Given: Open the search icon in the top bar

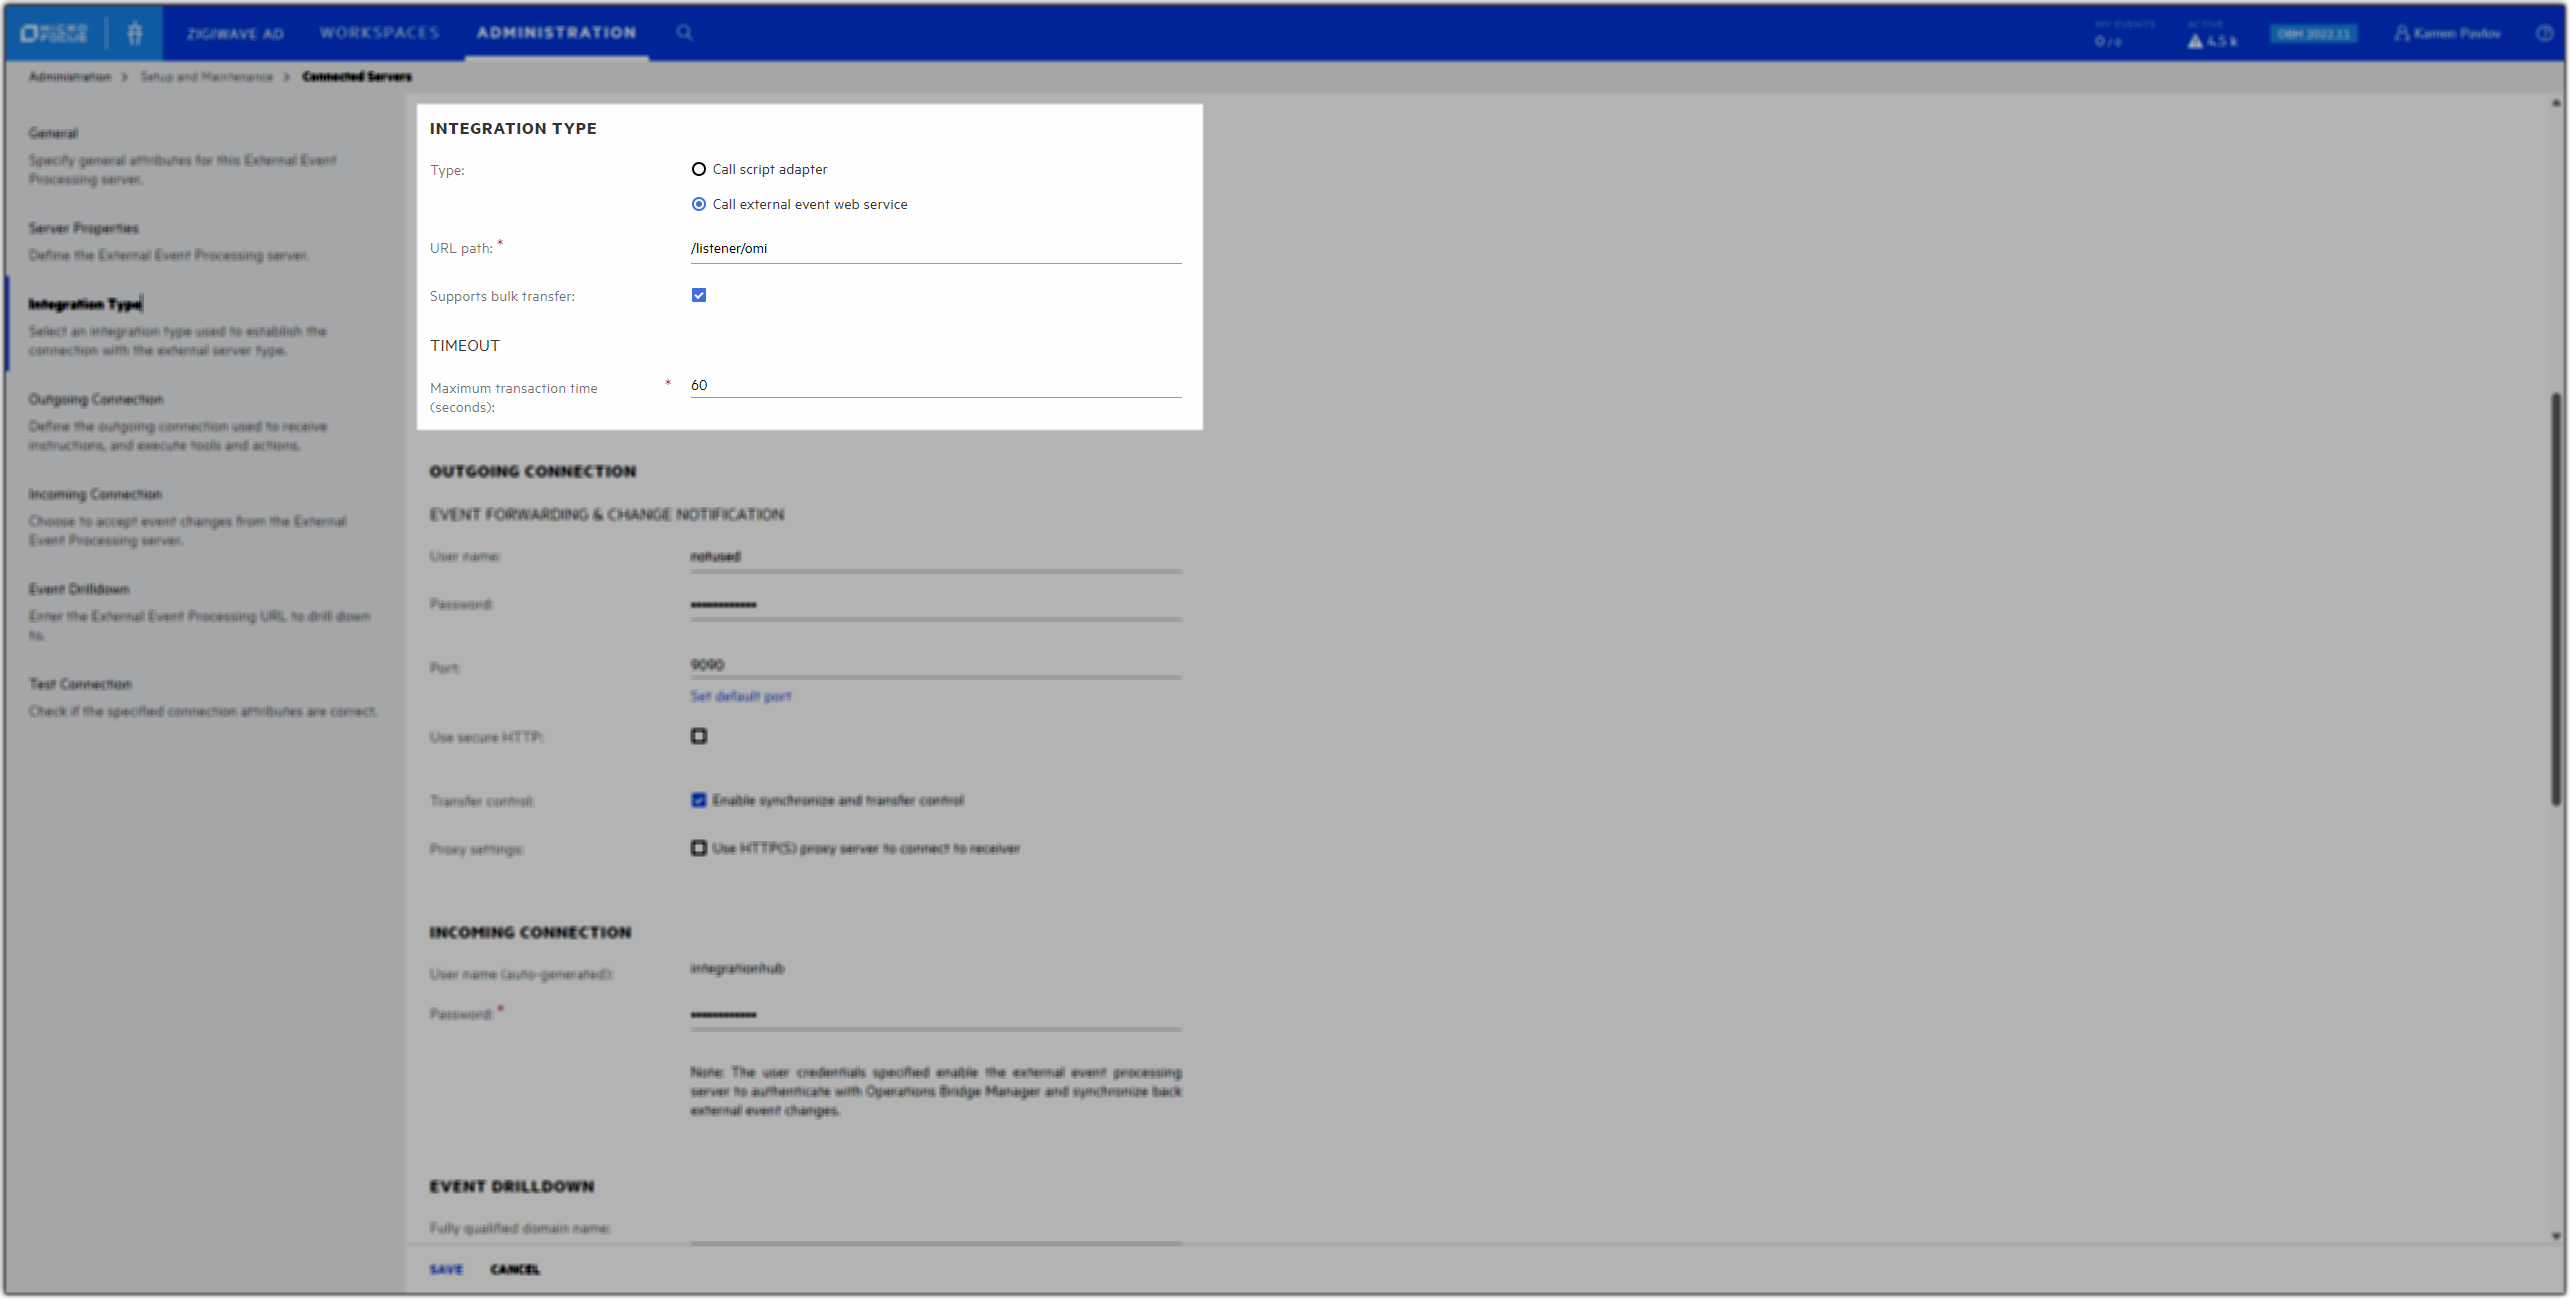Looking at the screenshot, I should click(x=685, y=32).
